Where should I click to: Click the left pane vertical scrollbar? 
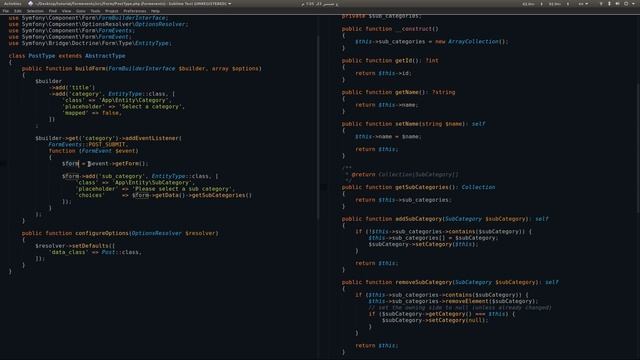tap(318, 127)
